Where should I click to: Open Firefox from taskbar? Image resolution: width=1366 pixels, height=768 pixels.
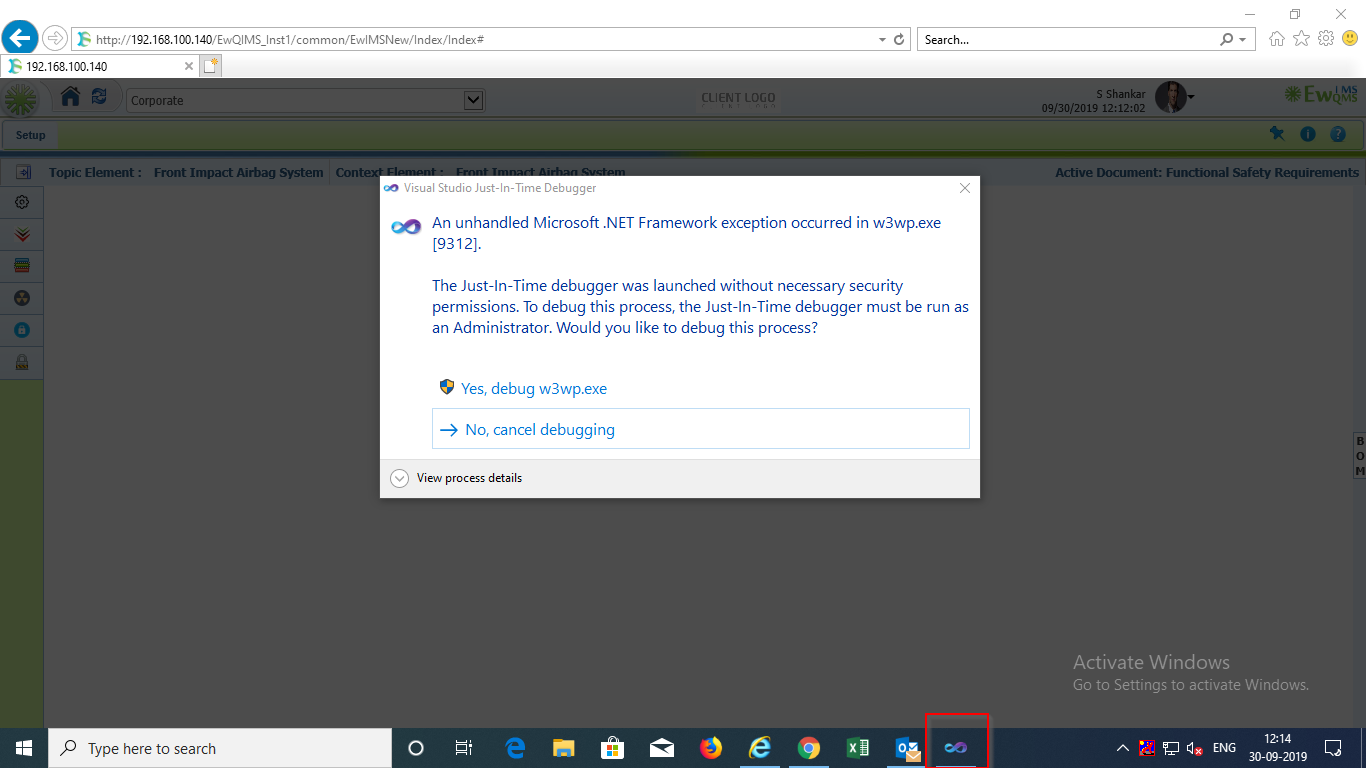(x=711, y=748)
